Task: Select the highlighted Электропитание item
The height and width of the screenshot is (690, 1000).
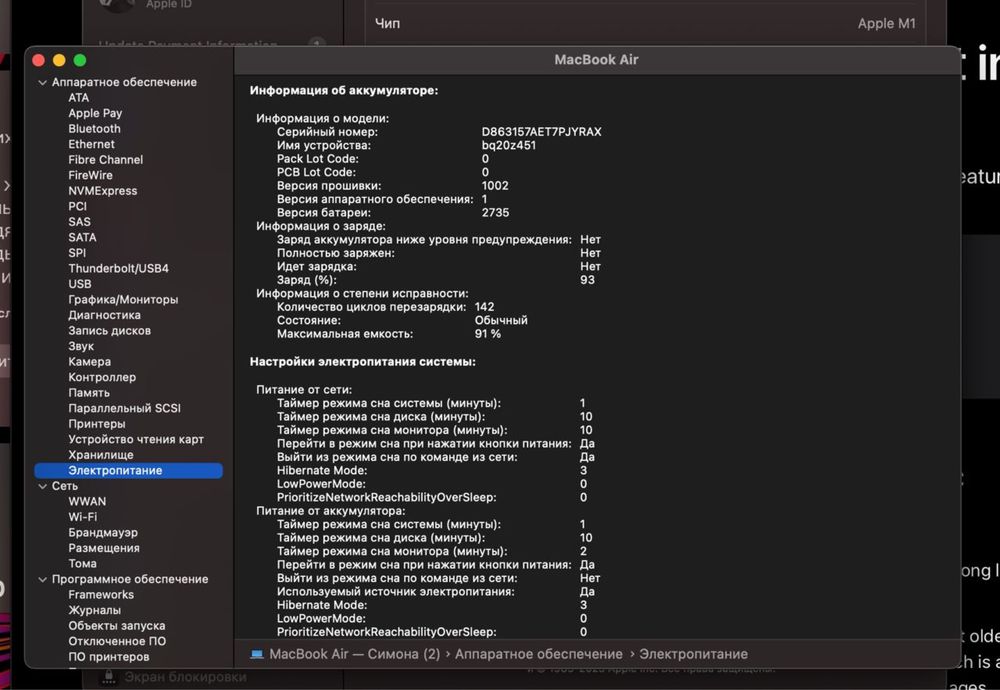Action: (115, 470)
